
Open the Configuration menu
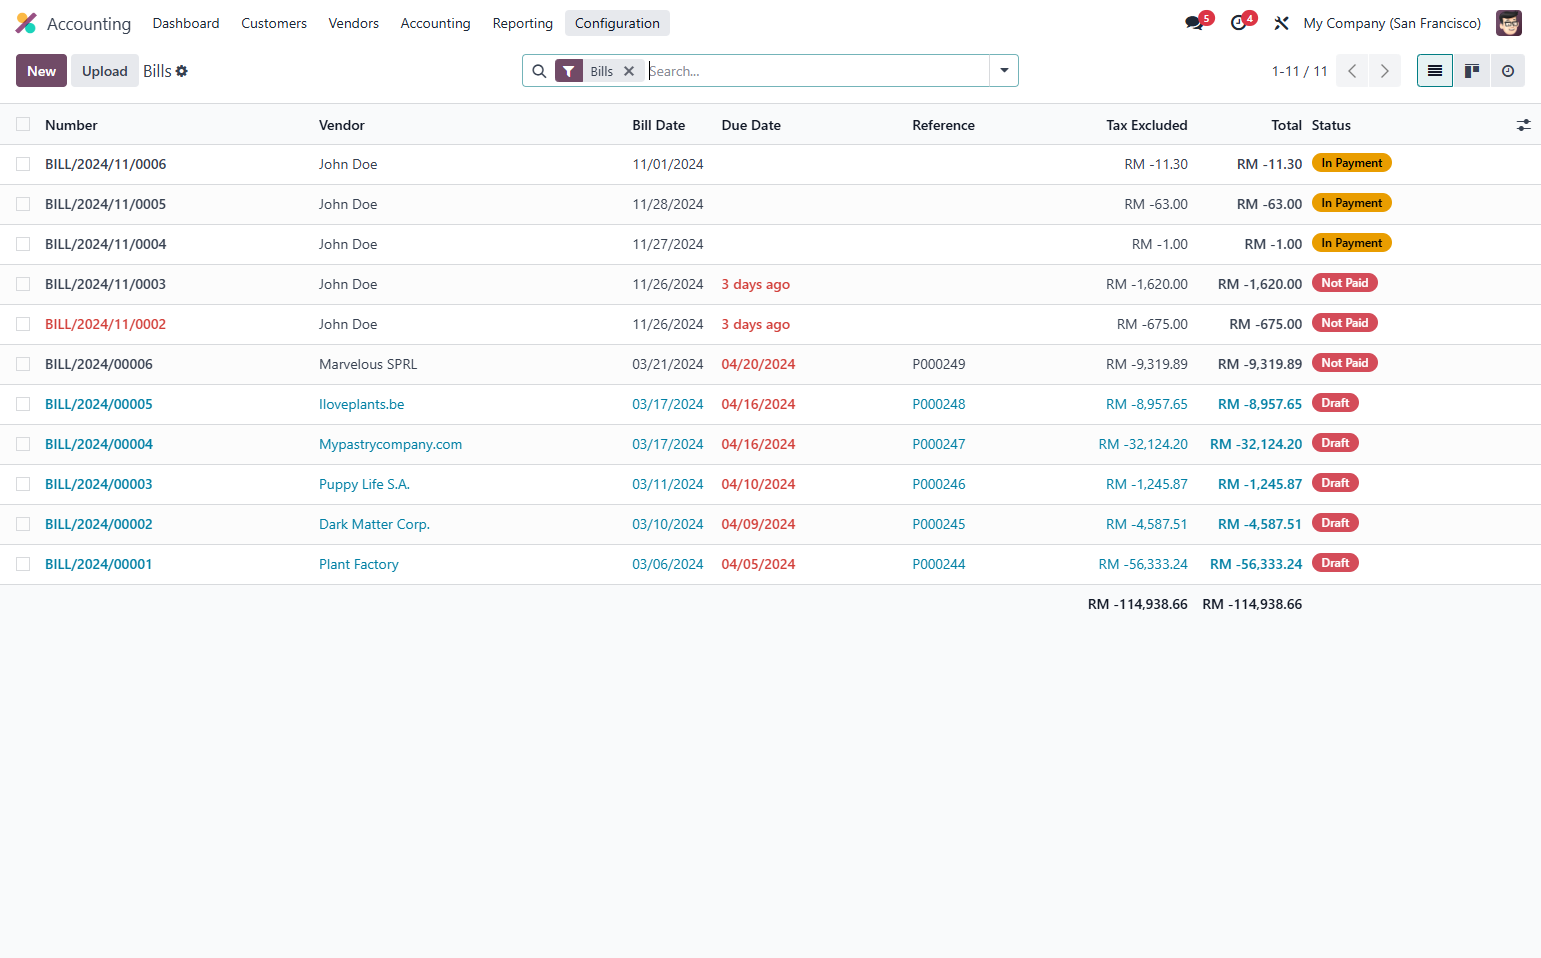[617, 23]
